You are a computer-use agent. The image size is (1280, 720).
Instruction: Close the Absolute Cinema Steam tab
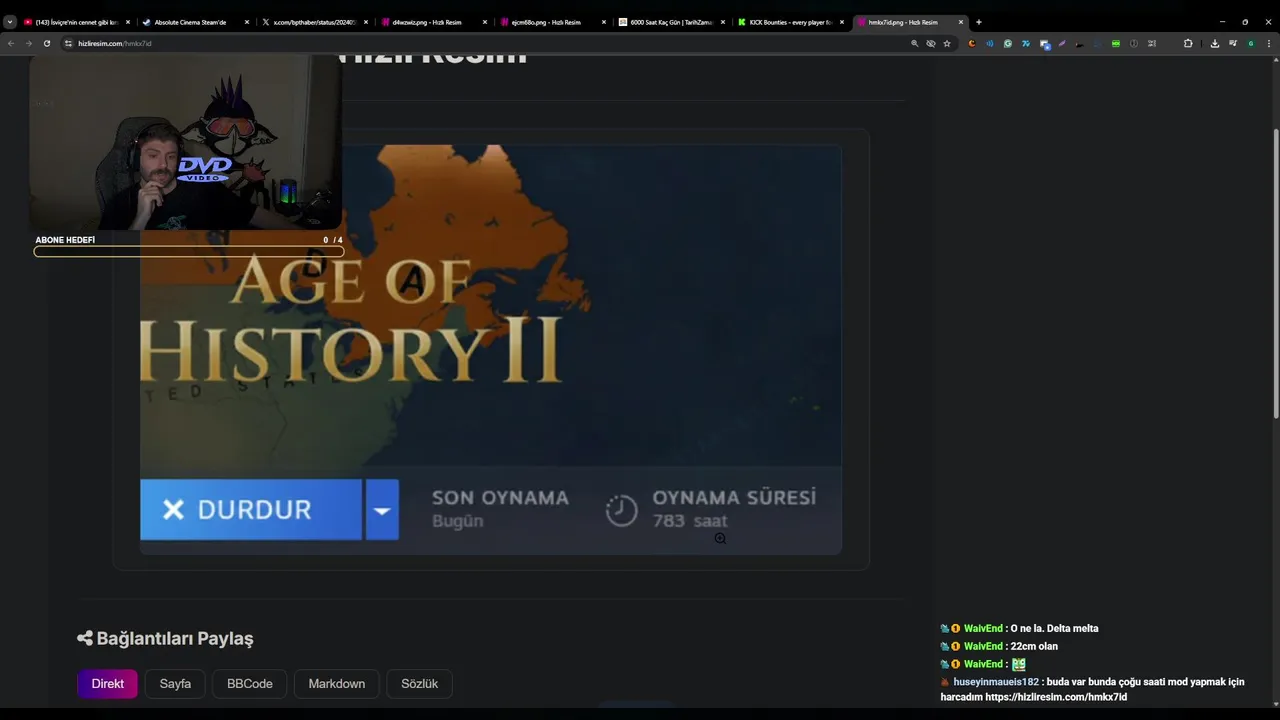247,22
